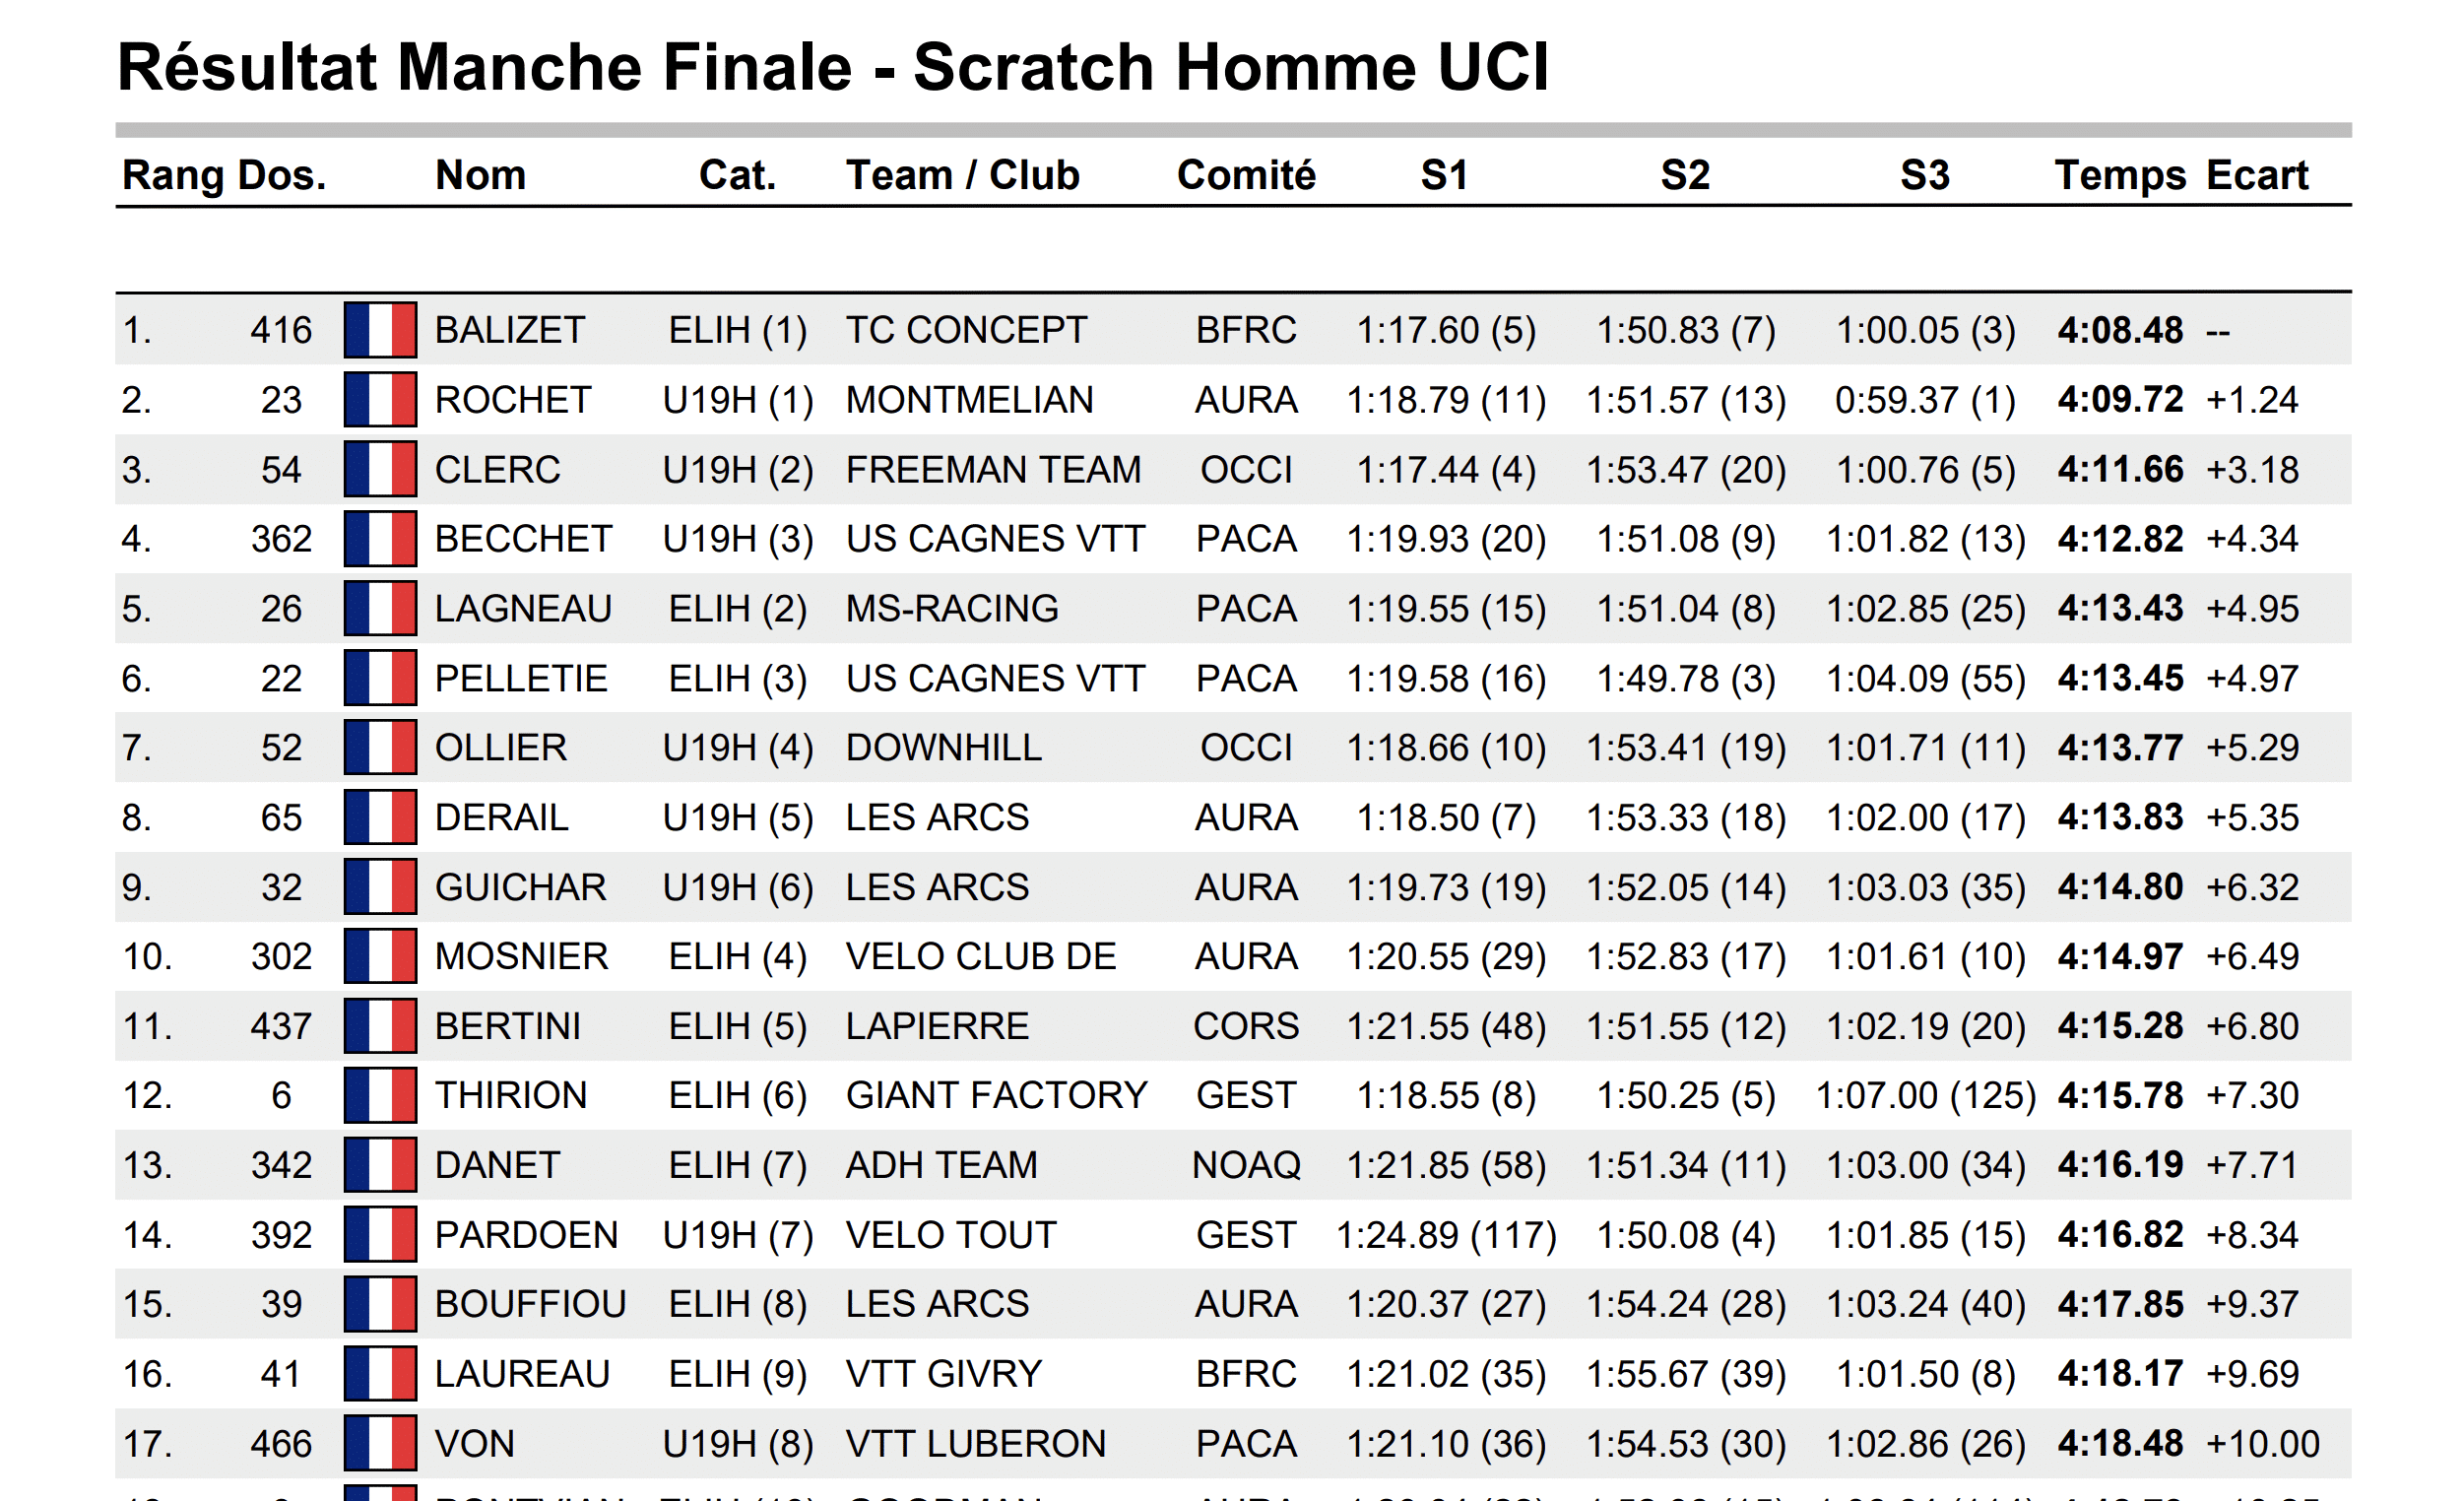Click the +10.00 gap value
Viewport: 2464px width, 1501px height.
coord(2262,1443)
